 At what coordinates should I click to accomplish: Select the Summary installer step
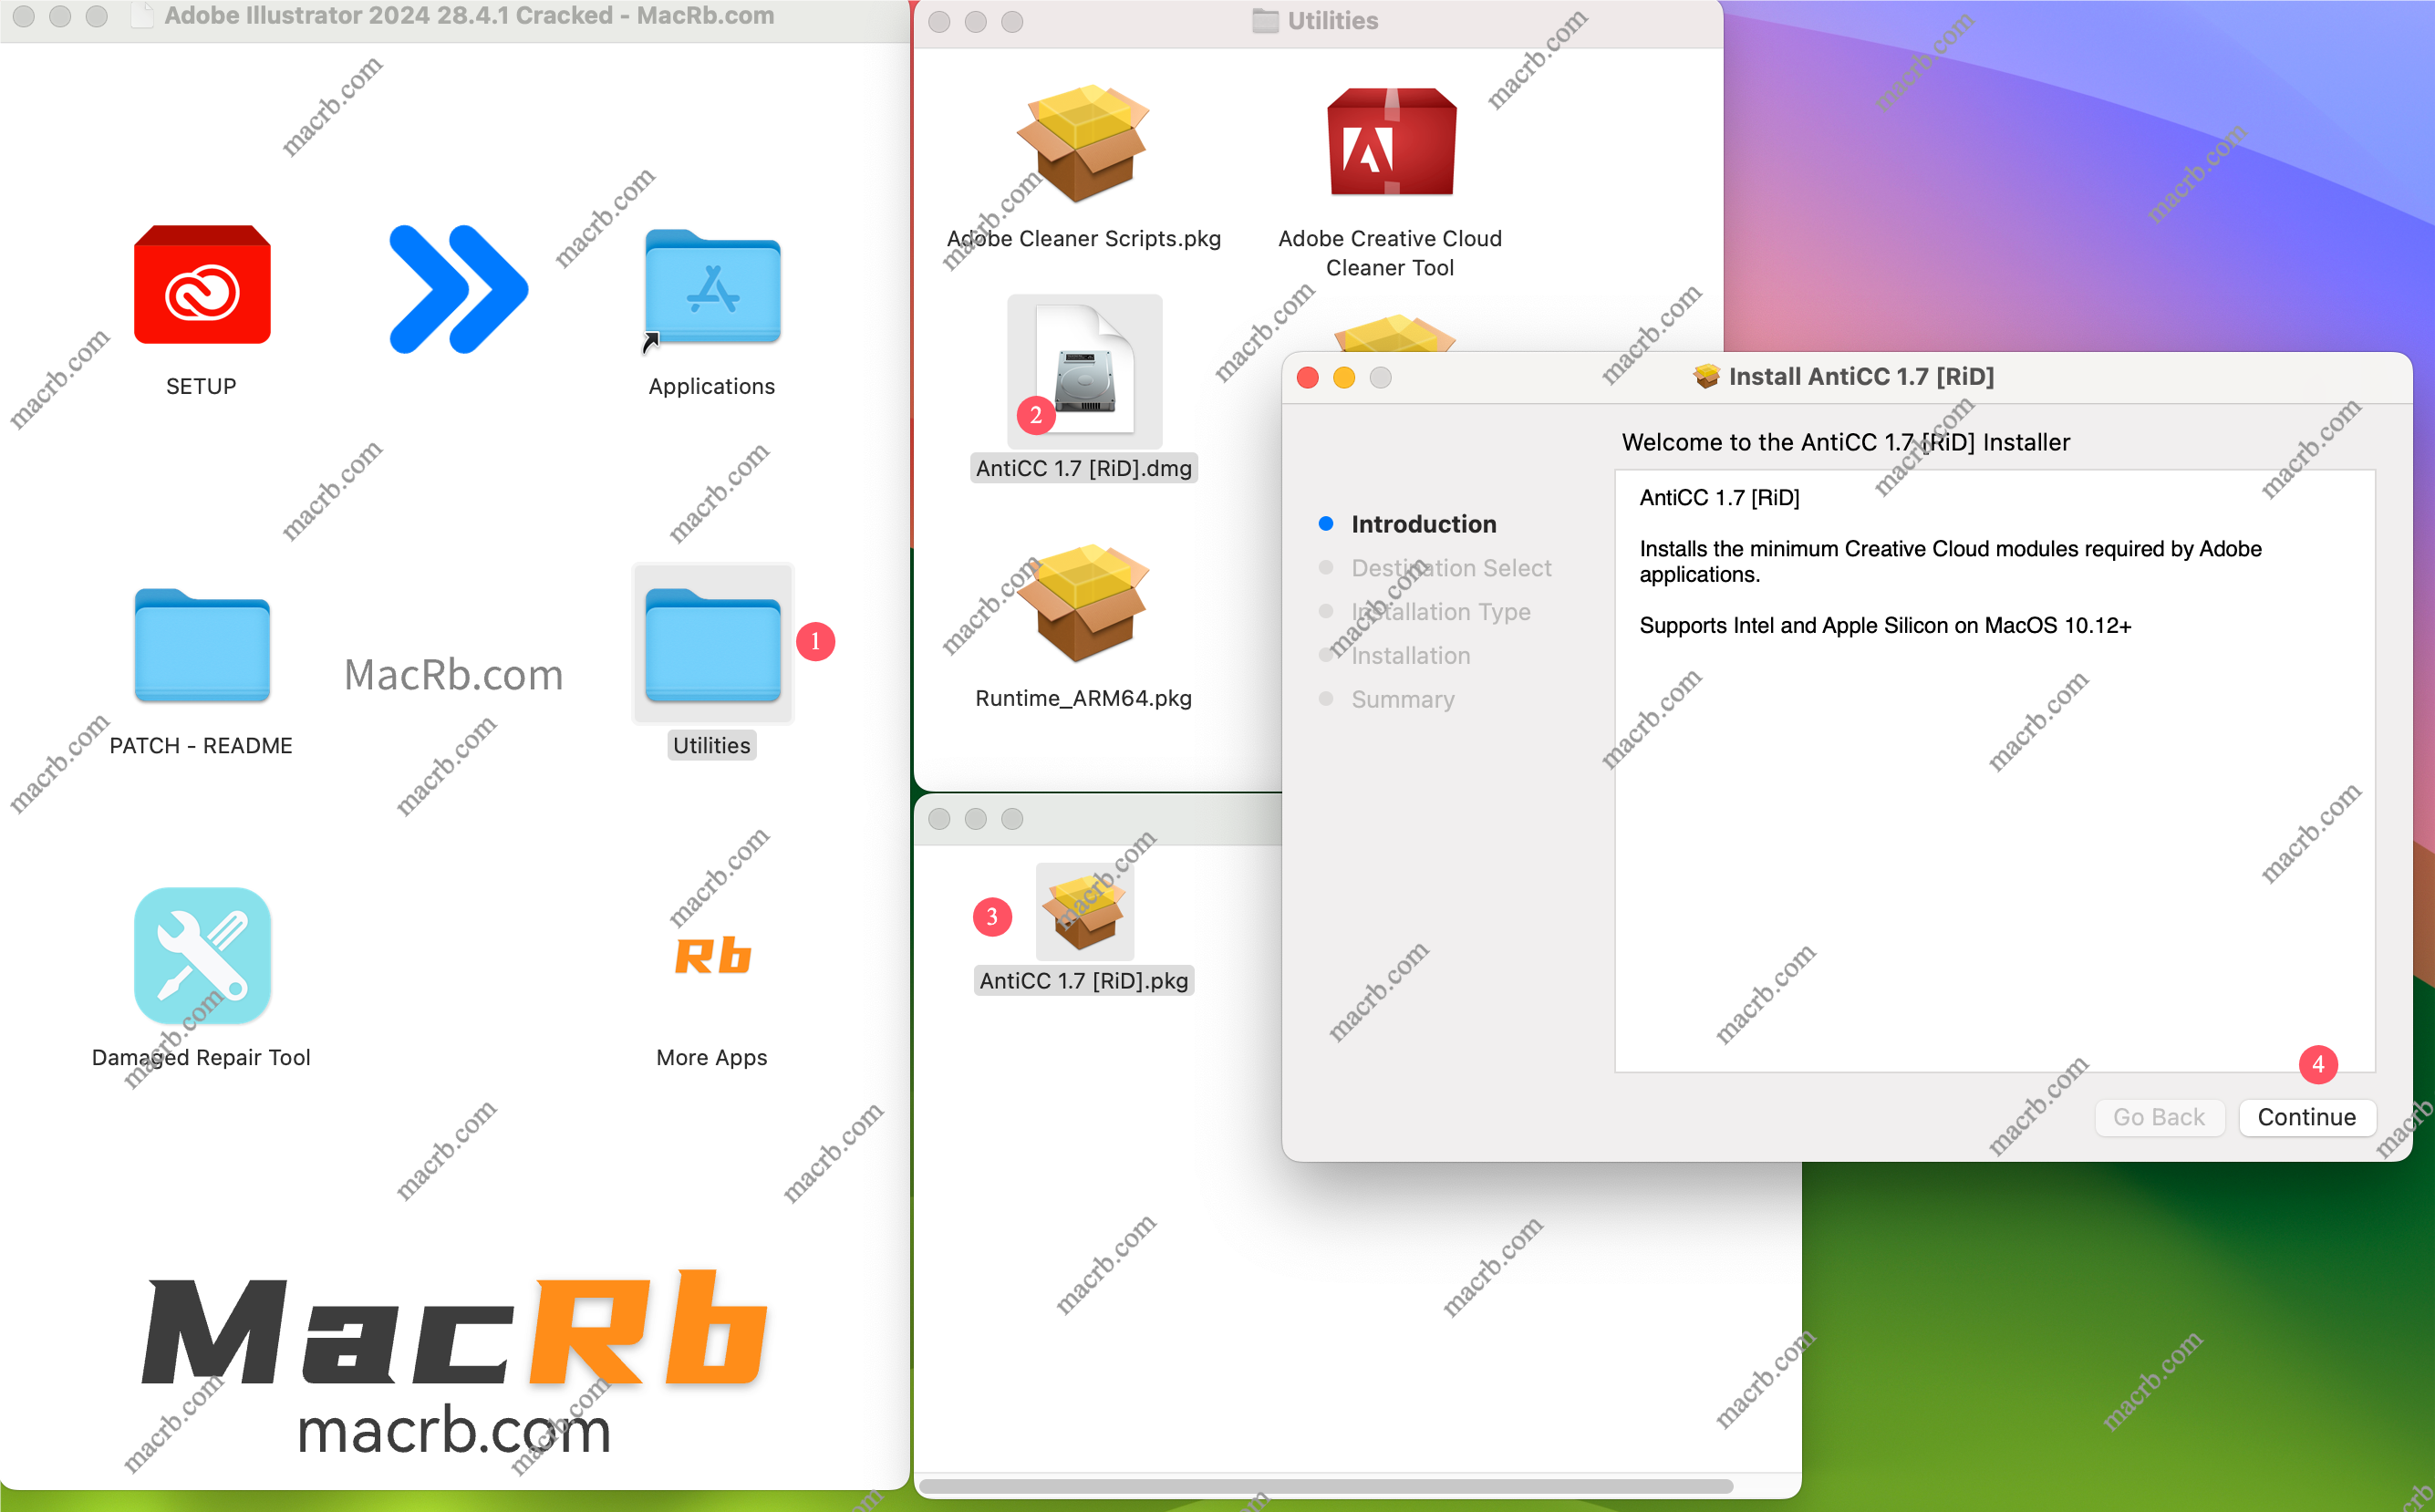1403,700
